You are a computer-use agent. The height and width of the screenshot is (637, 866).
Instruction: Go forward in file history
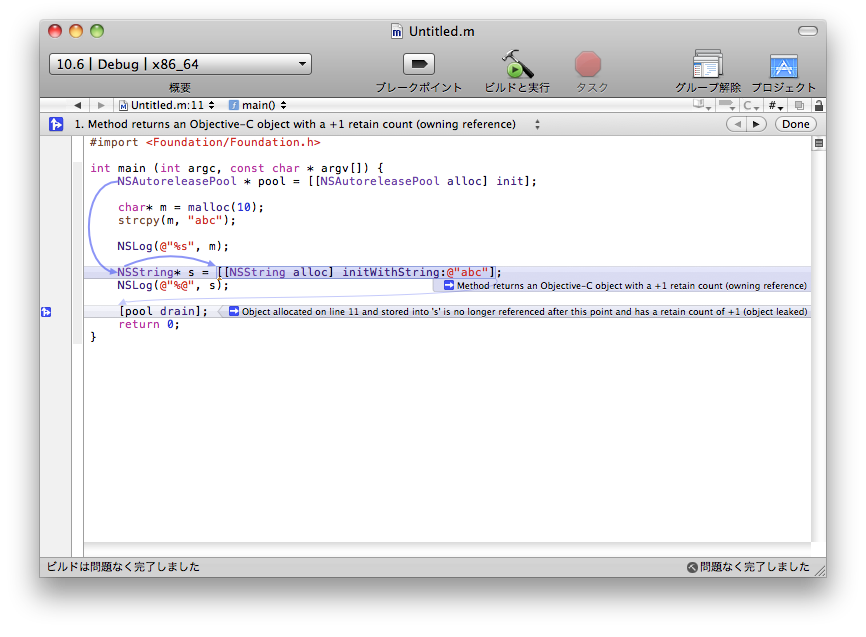101,105
